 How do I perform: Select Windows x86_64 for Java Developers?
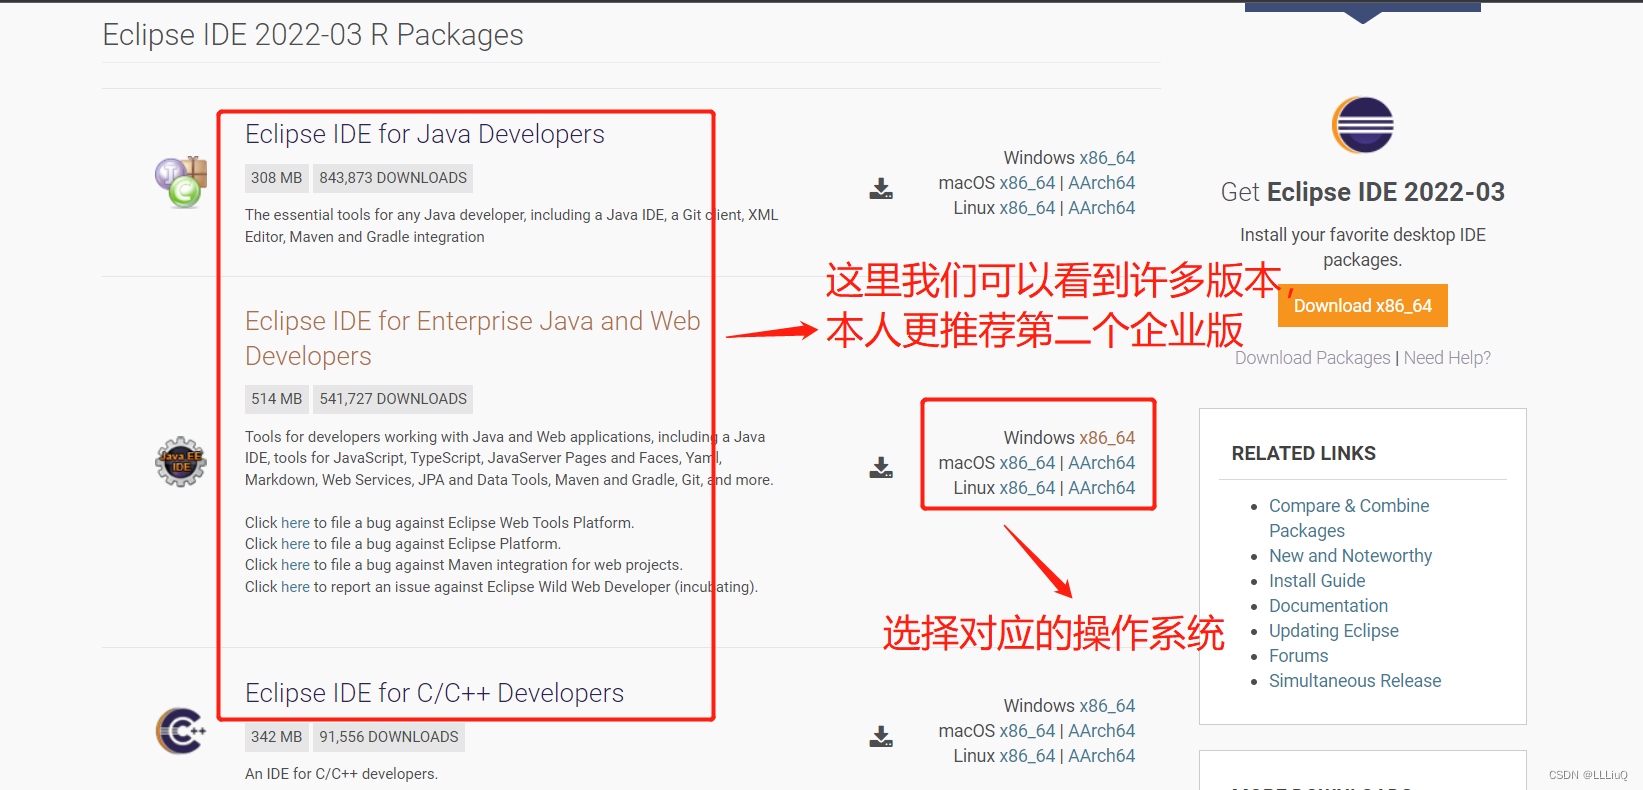click(x=1107, y=158)
